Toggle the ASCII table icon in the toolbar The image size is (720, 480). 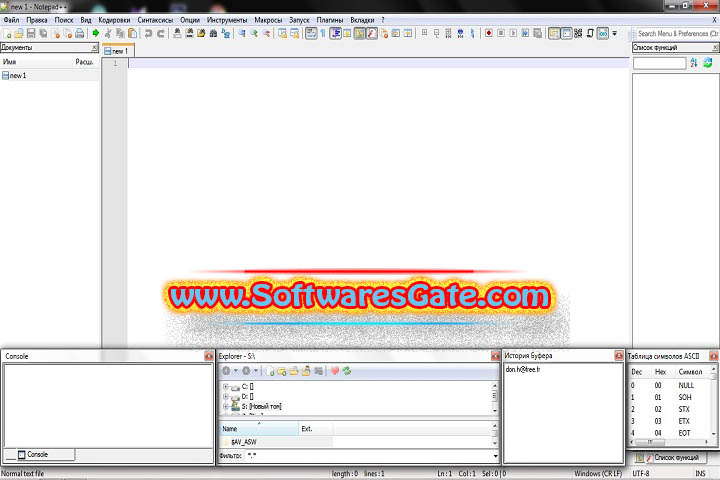[x=578, y=34]
